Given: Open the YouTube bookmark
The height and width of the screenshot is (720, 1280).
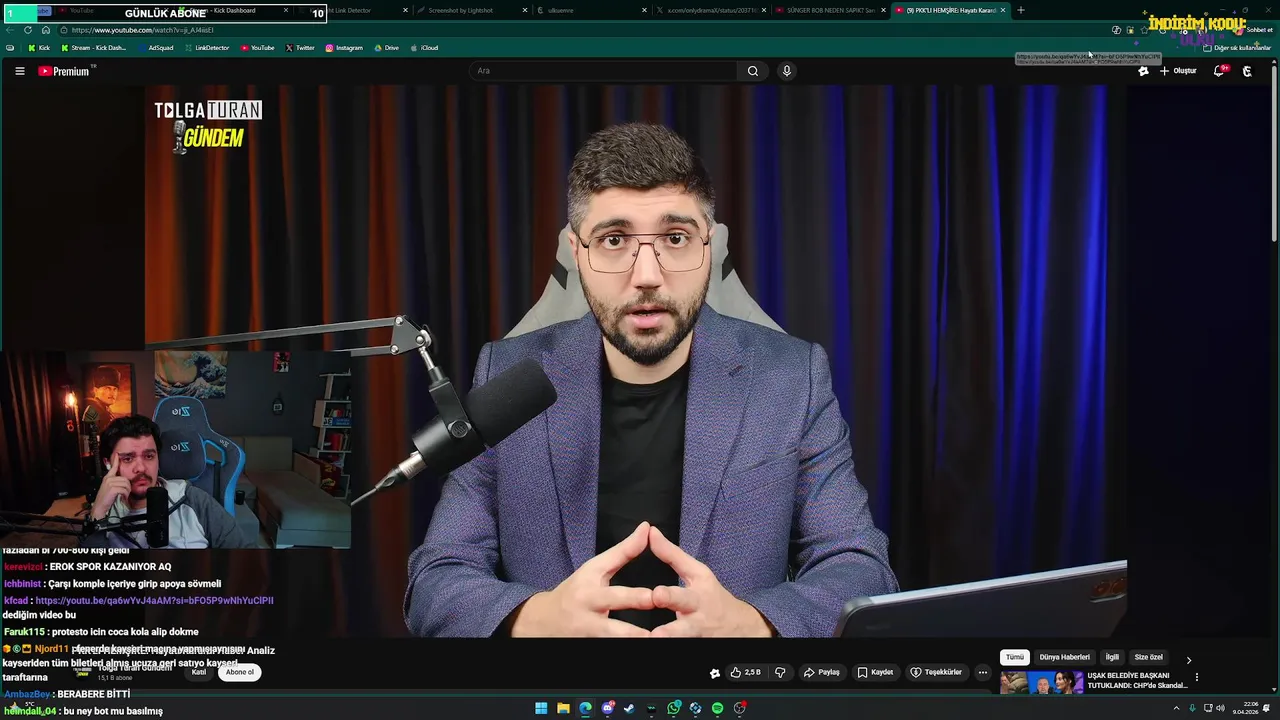Looking at the screenshot, I should [258, 48].
